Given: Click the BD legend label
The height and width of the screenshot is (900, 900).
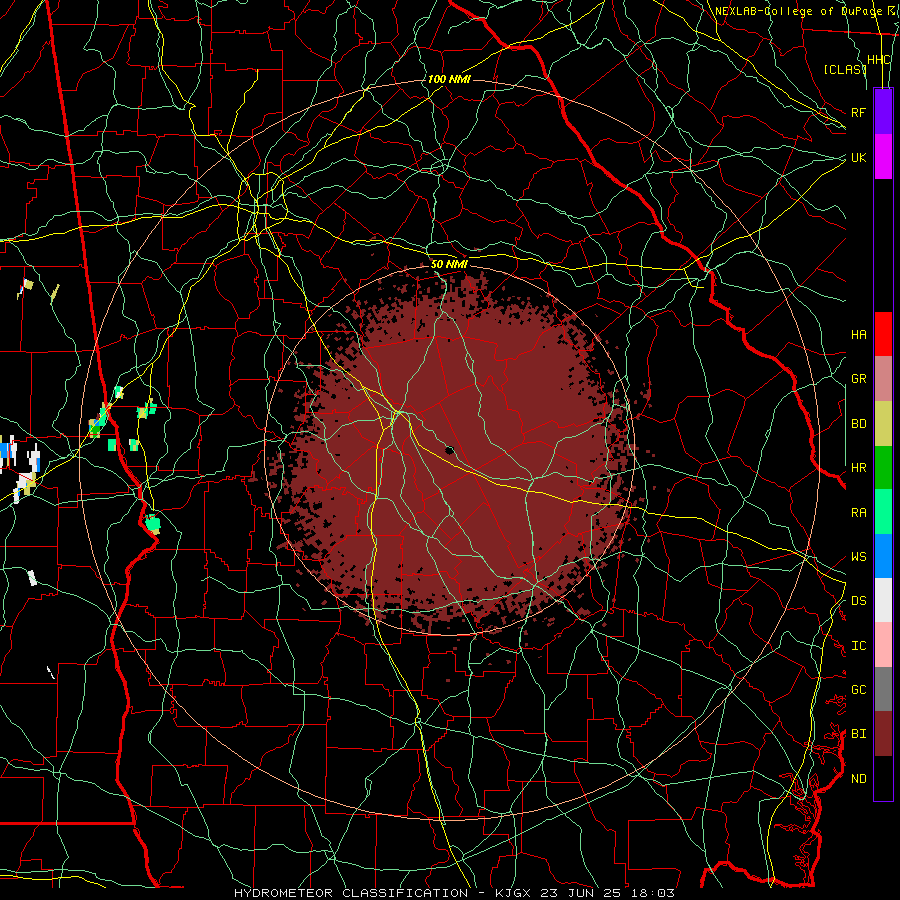Looking at the screenshot, I should click(x=858, y=424).
